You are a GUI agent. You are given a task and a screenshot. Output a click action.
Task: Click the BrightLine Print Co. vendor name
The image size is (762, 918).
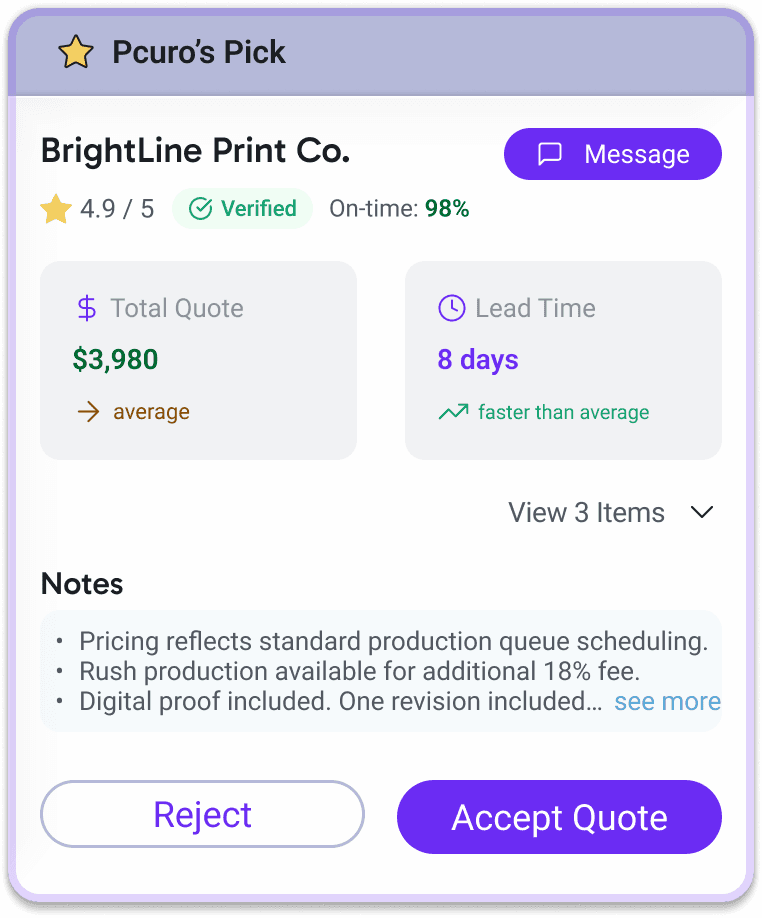click(x=195, y=151)
